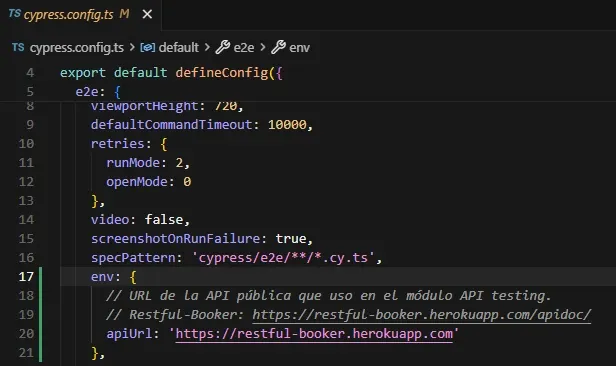Click line number 17 in gutter

(x=26, y=276)
